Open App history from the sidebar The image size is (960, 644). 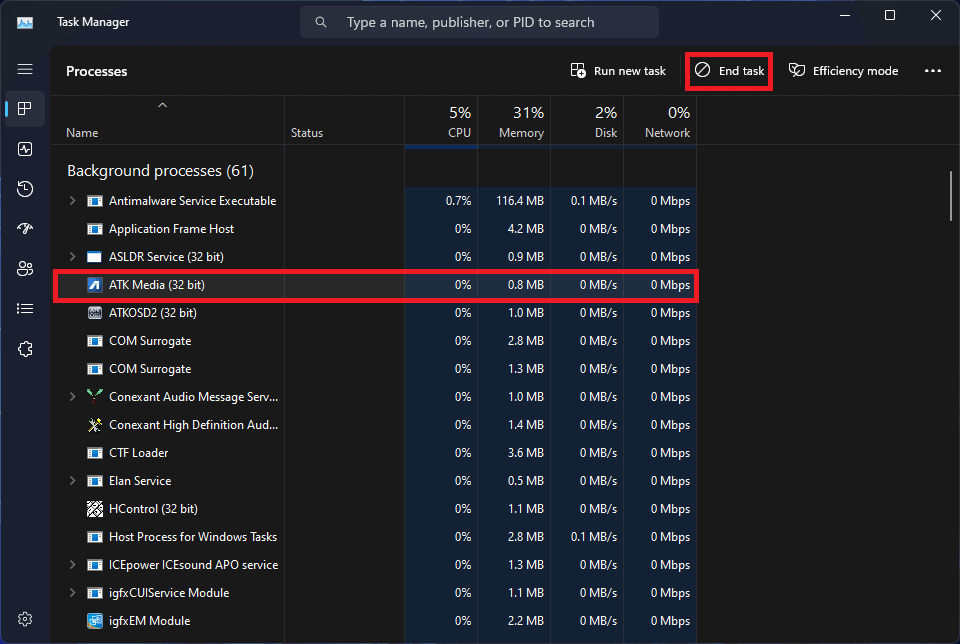tap(25, 189)
